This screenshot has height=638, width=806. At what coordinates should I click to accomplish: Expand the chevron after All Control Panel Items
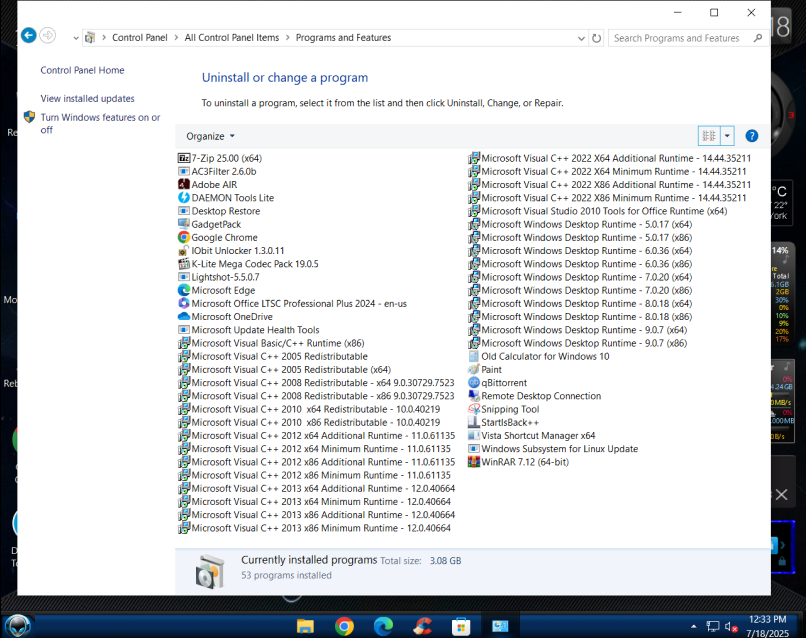point(287,38)
